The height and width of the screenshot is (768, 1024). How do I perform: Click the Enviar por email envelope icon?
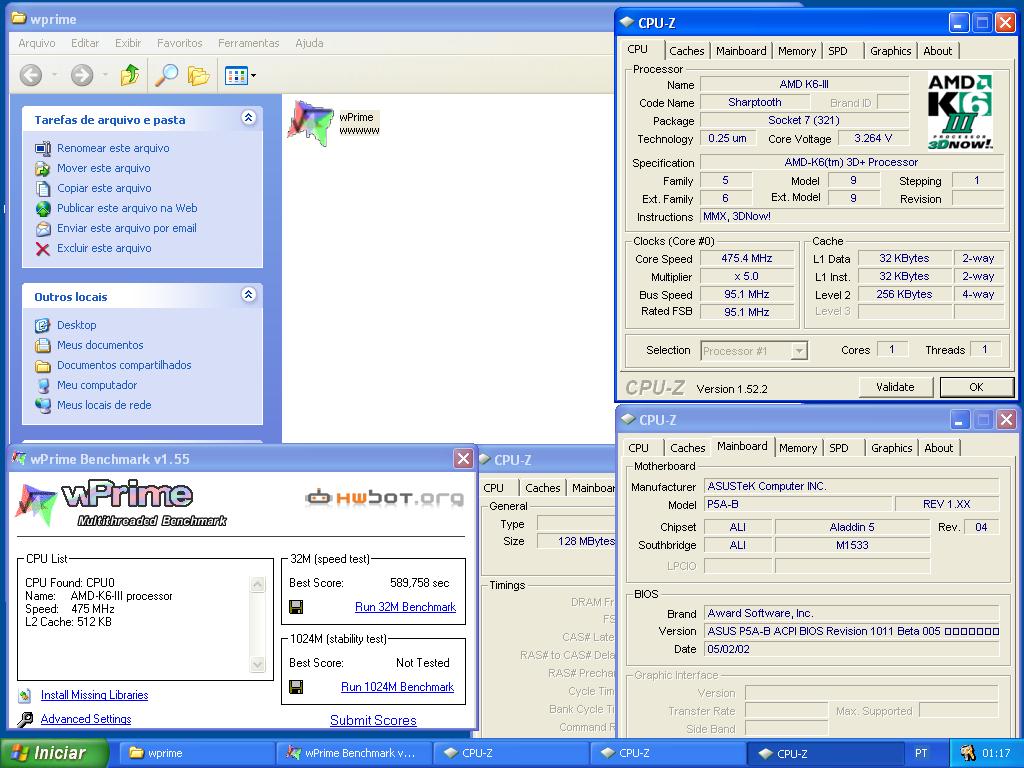42,229
